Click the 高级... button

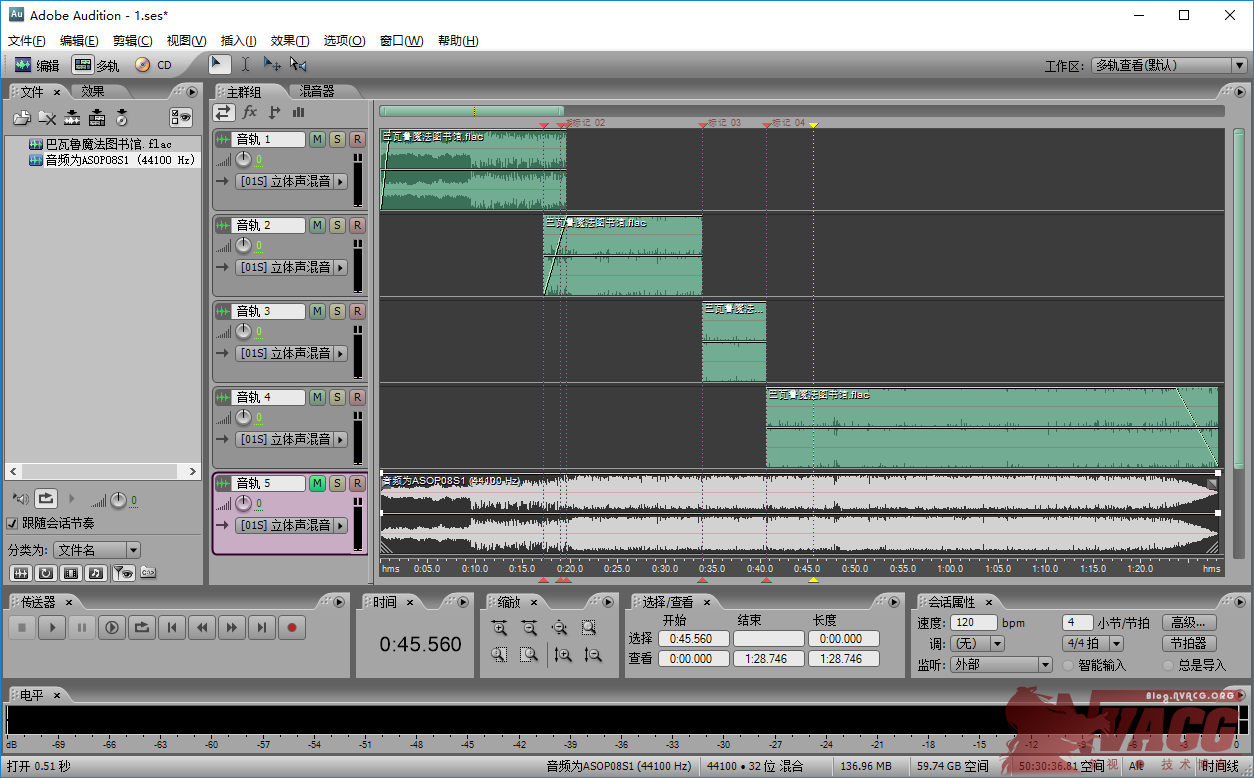coord(1189,622)
